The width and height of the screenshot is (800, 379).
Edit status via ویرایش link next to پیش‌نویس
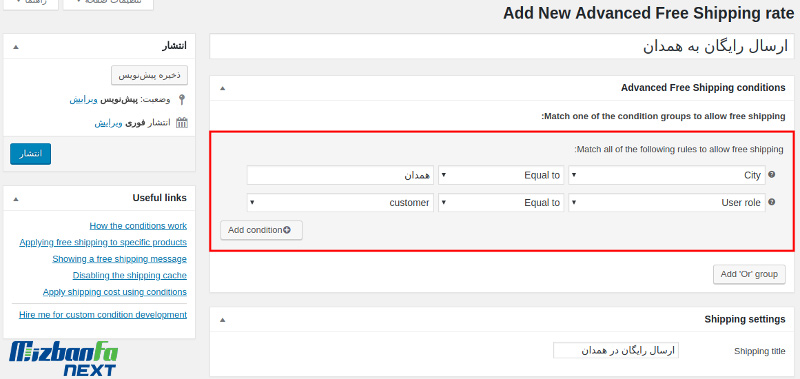click(83, 99)
